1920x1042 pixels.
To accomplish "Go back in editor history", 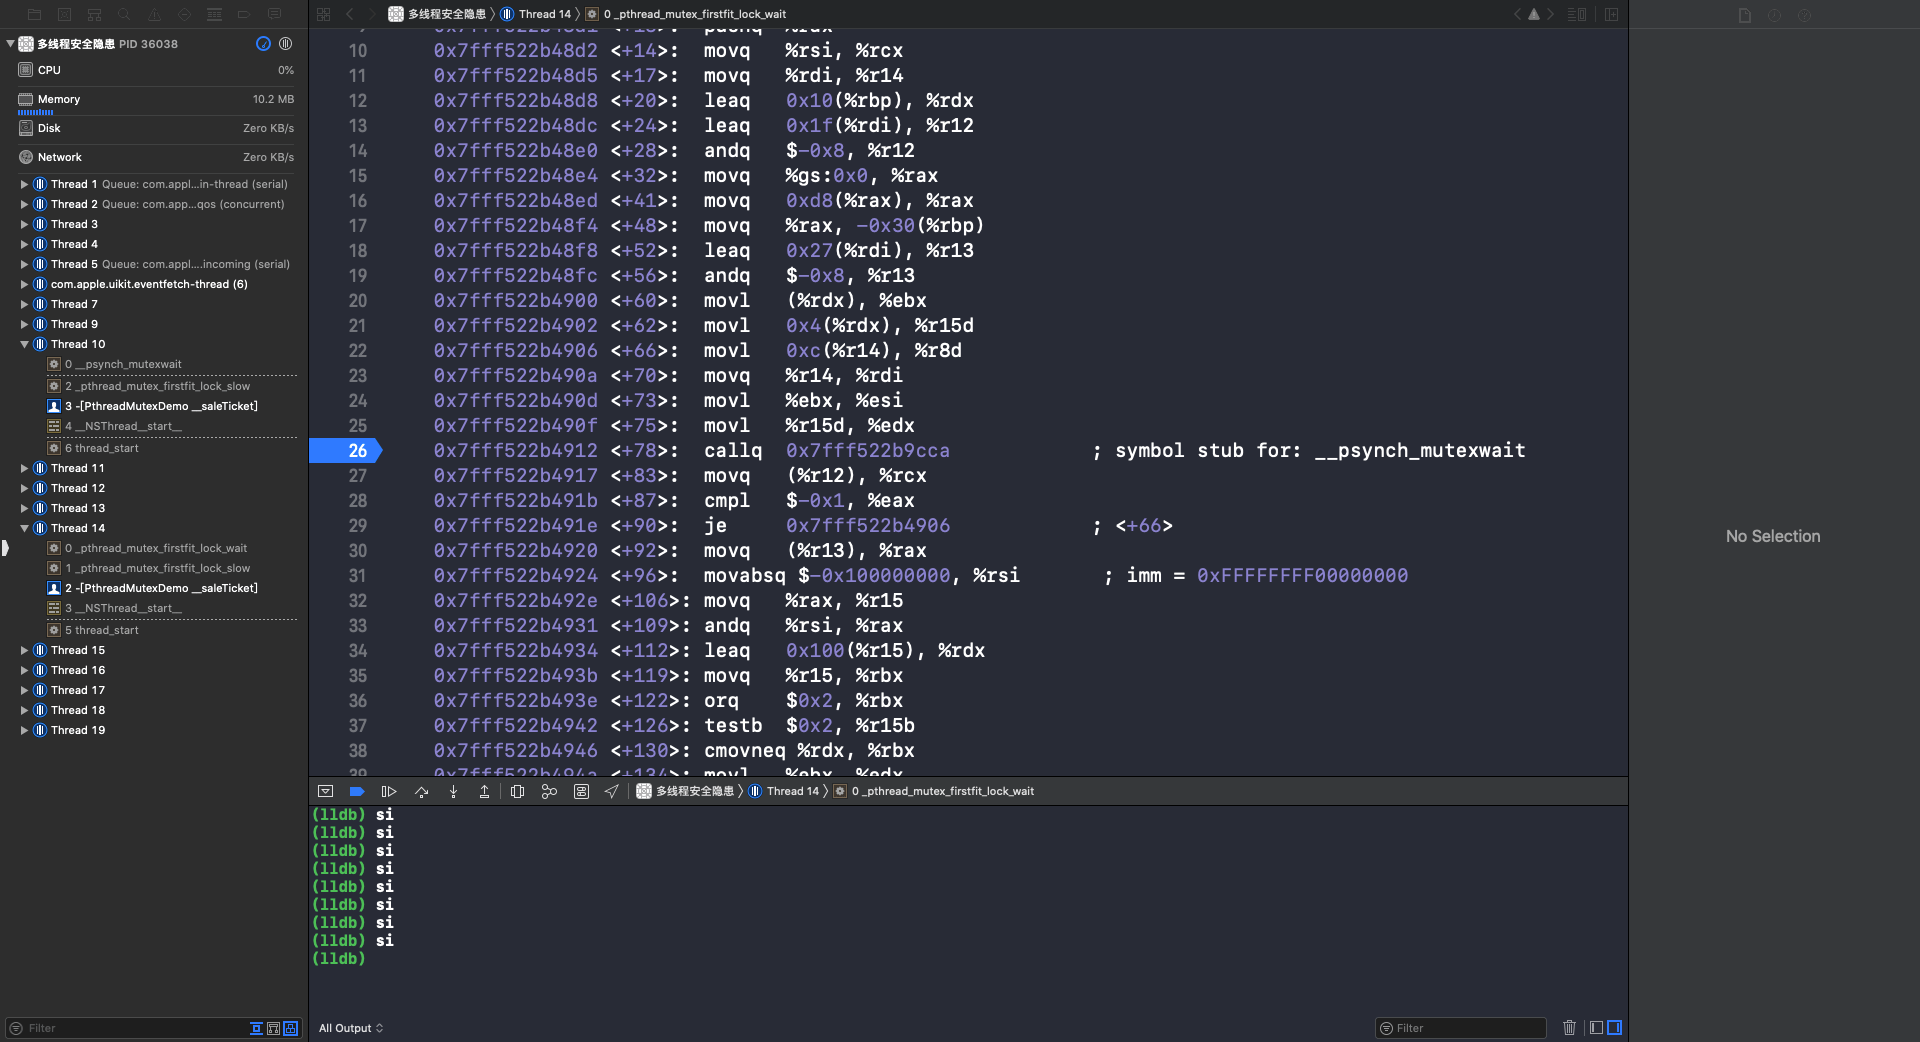I will point(349,14).
